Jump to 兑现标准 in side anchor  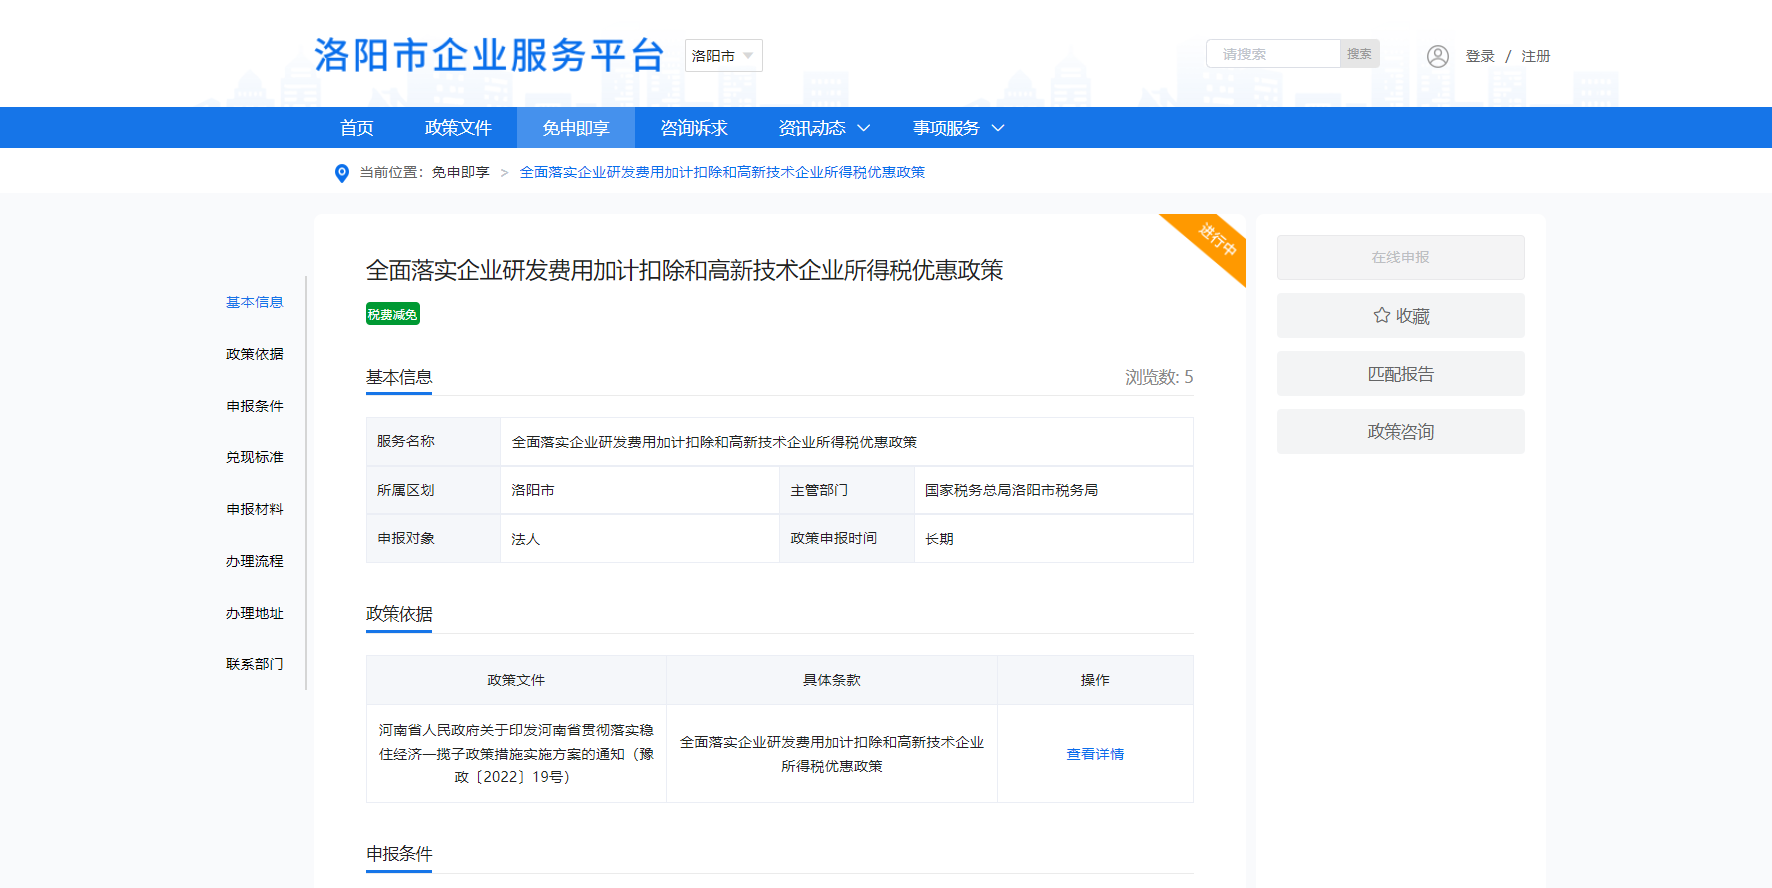255,457
